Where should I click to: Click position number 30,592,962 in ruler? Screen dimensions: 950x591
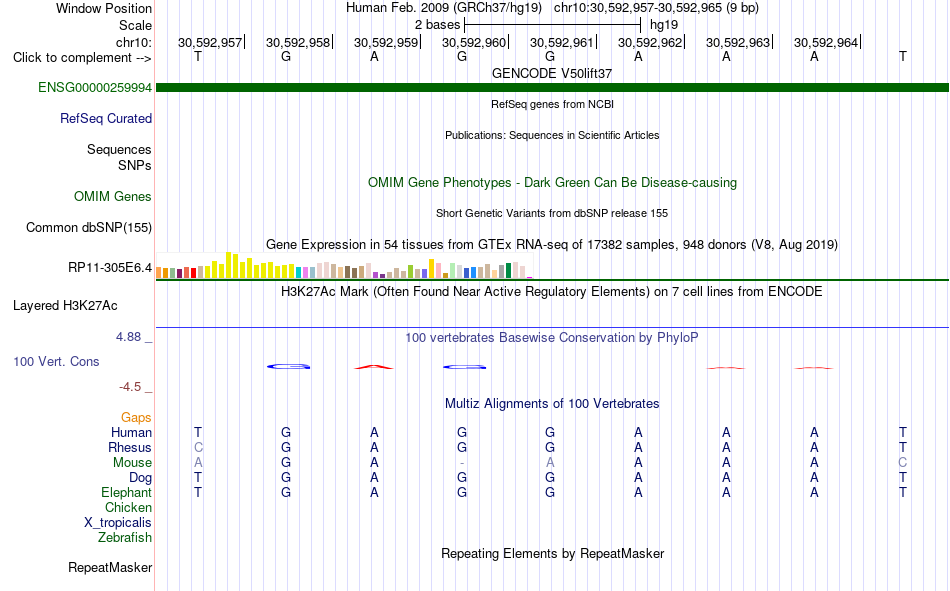(x=650, y=42)
